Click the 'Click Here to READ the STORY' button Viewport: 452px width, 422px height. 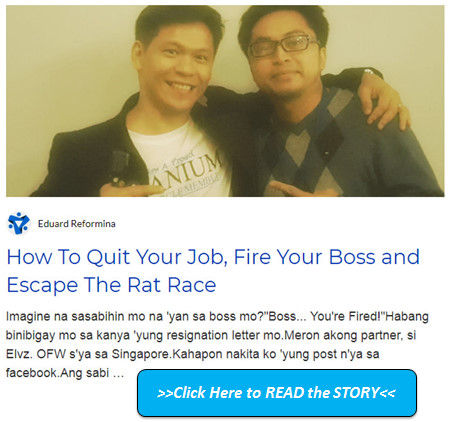coord(277,393)
